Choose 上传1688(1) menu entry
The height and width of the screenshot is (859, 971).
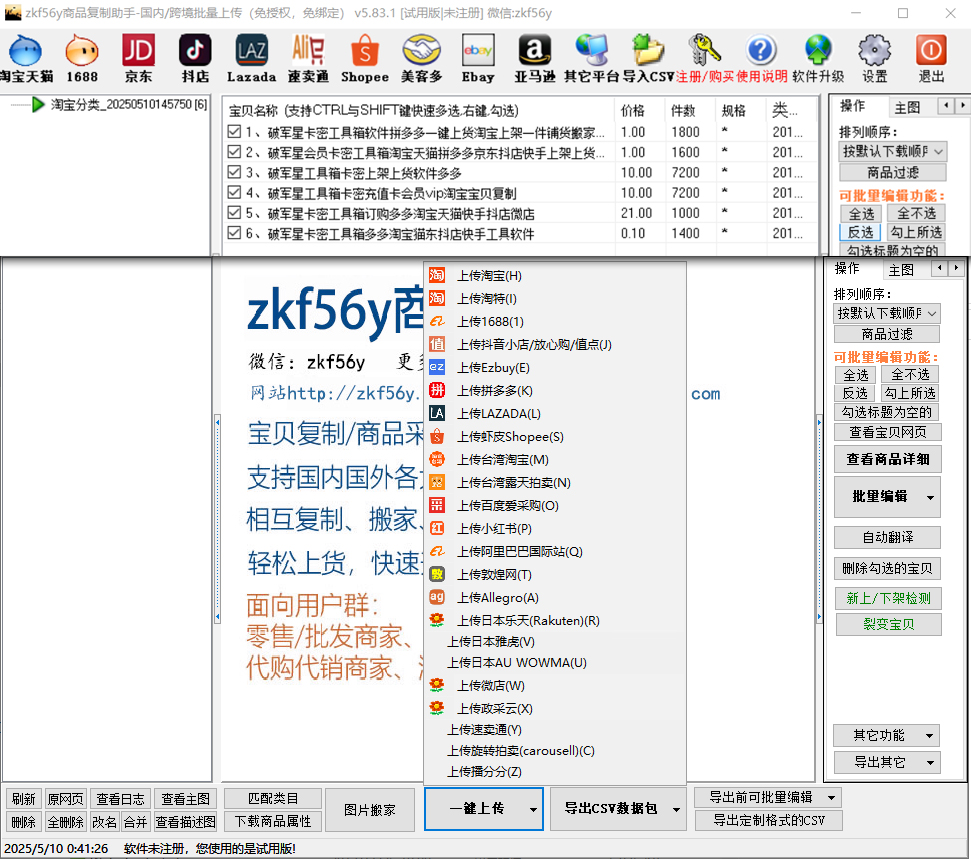pos(555,321)
